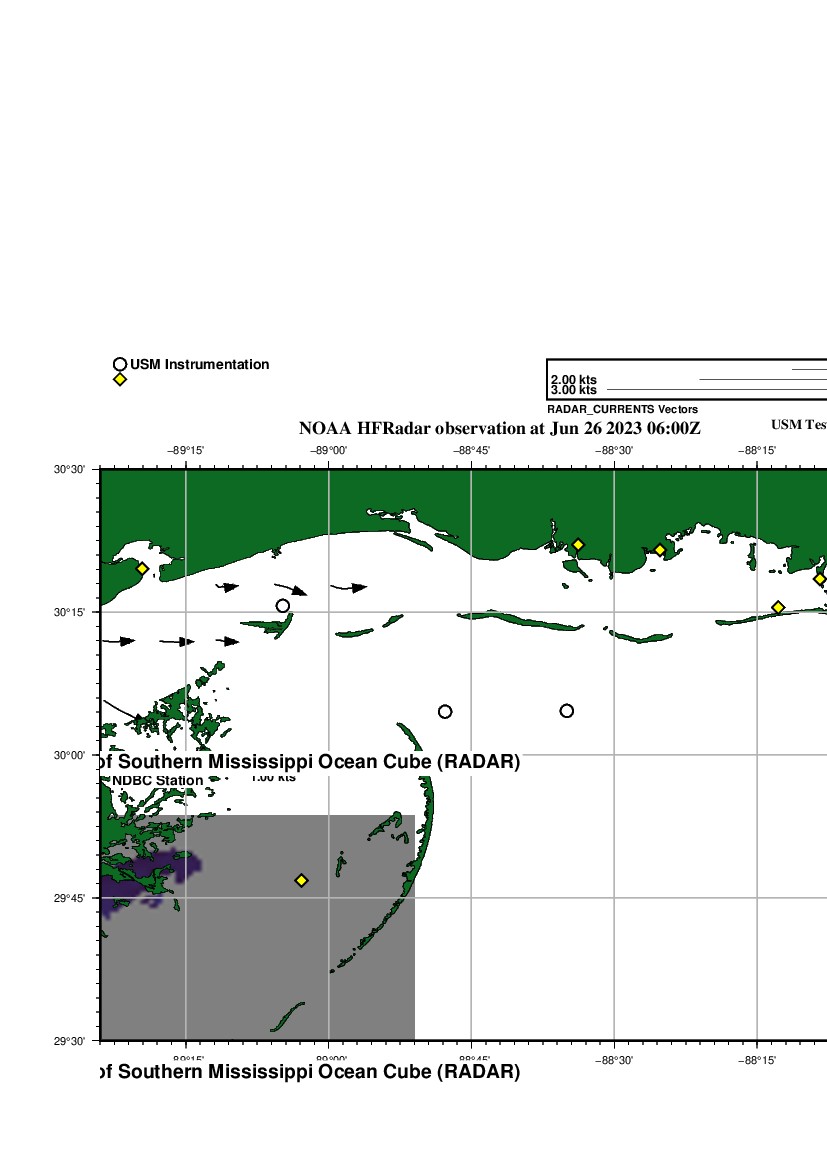
Task: Select the yellow diamond on the eastern barrier island
Action: pyautogui.click(x=778, y=607)
